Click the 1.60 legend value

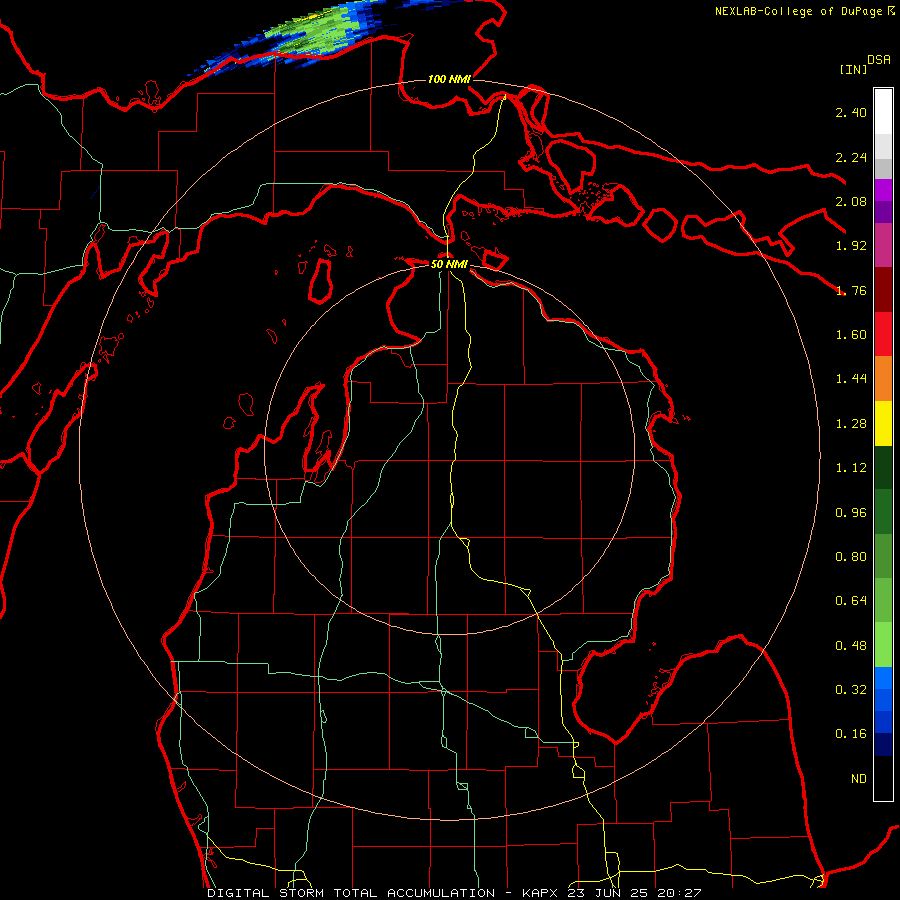(851, 335)
